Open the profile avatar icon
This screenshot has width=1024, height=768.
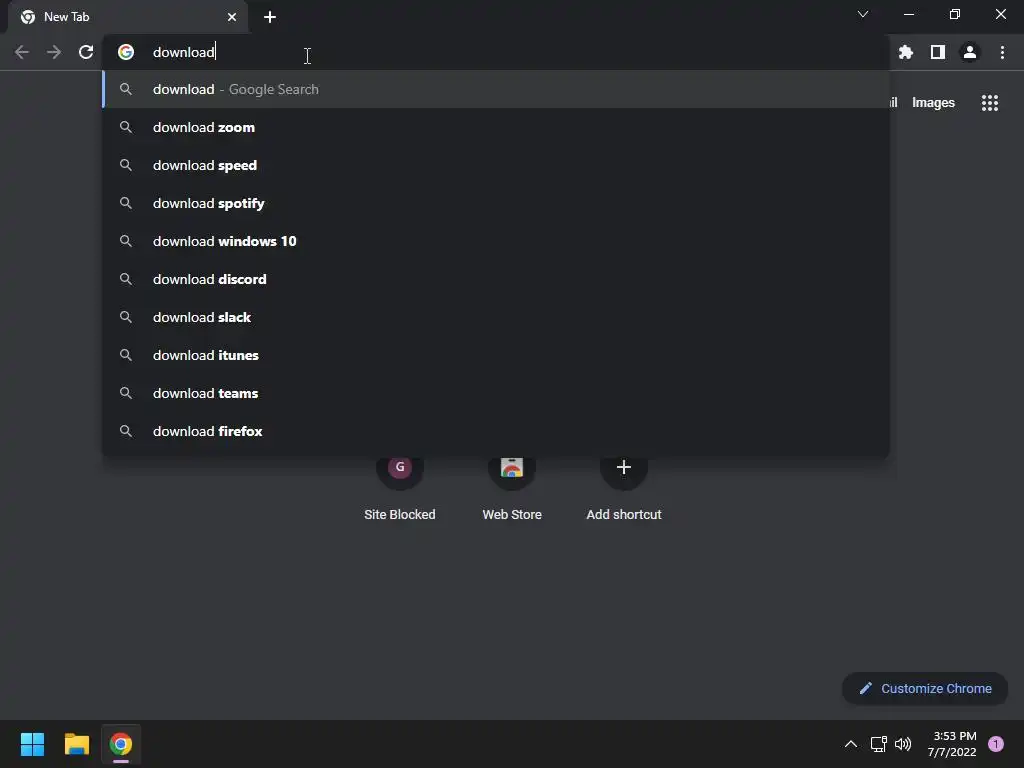(970, 52)
